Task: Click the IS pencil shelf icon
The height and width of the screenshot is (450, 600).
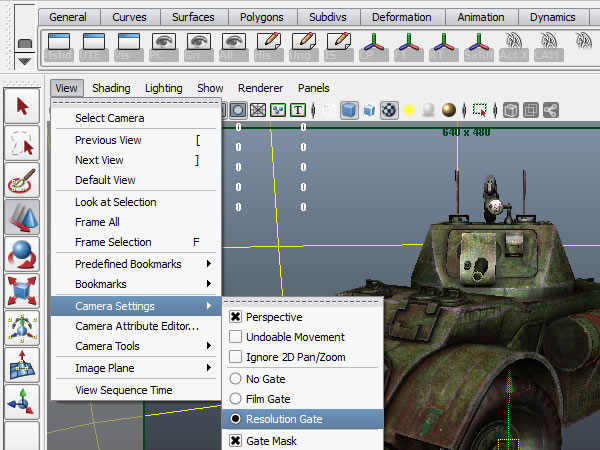Action: pos(339,47)
